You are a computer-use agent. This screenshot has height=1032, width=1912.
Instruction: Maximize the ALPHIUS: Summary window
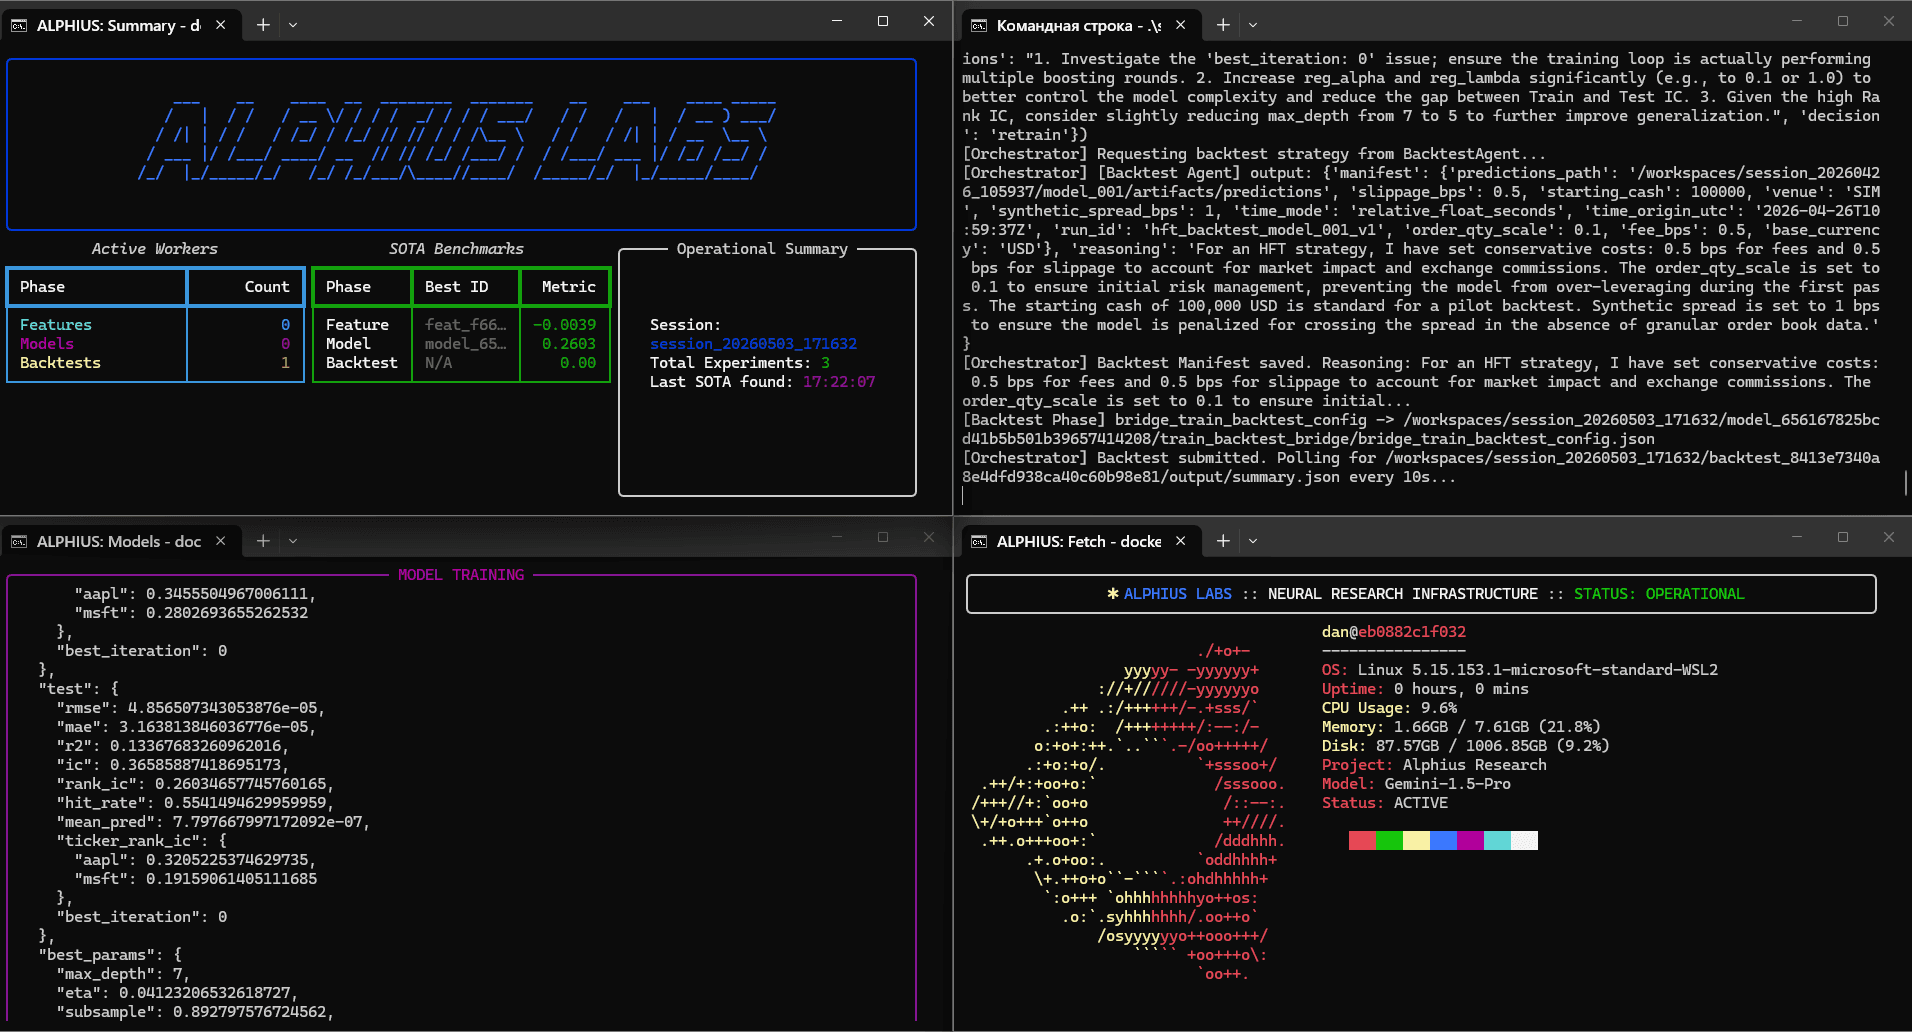883,21
